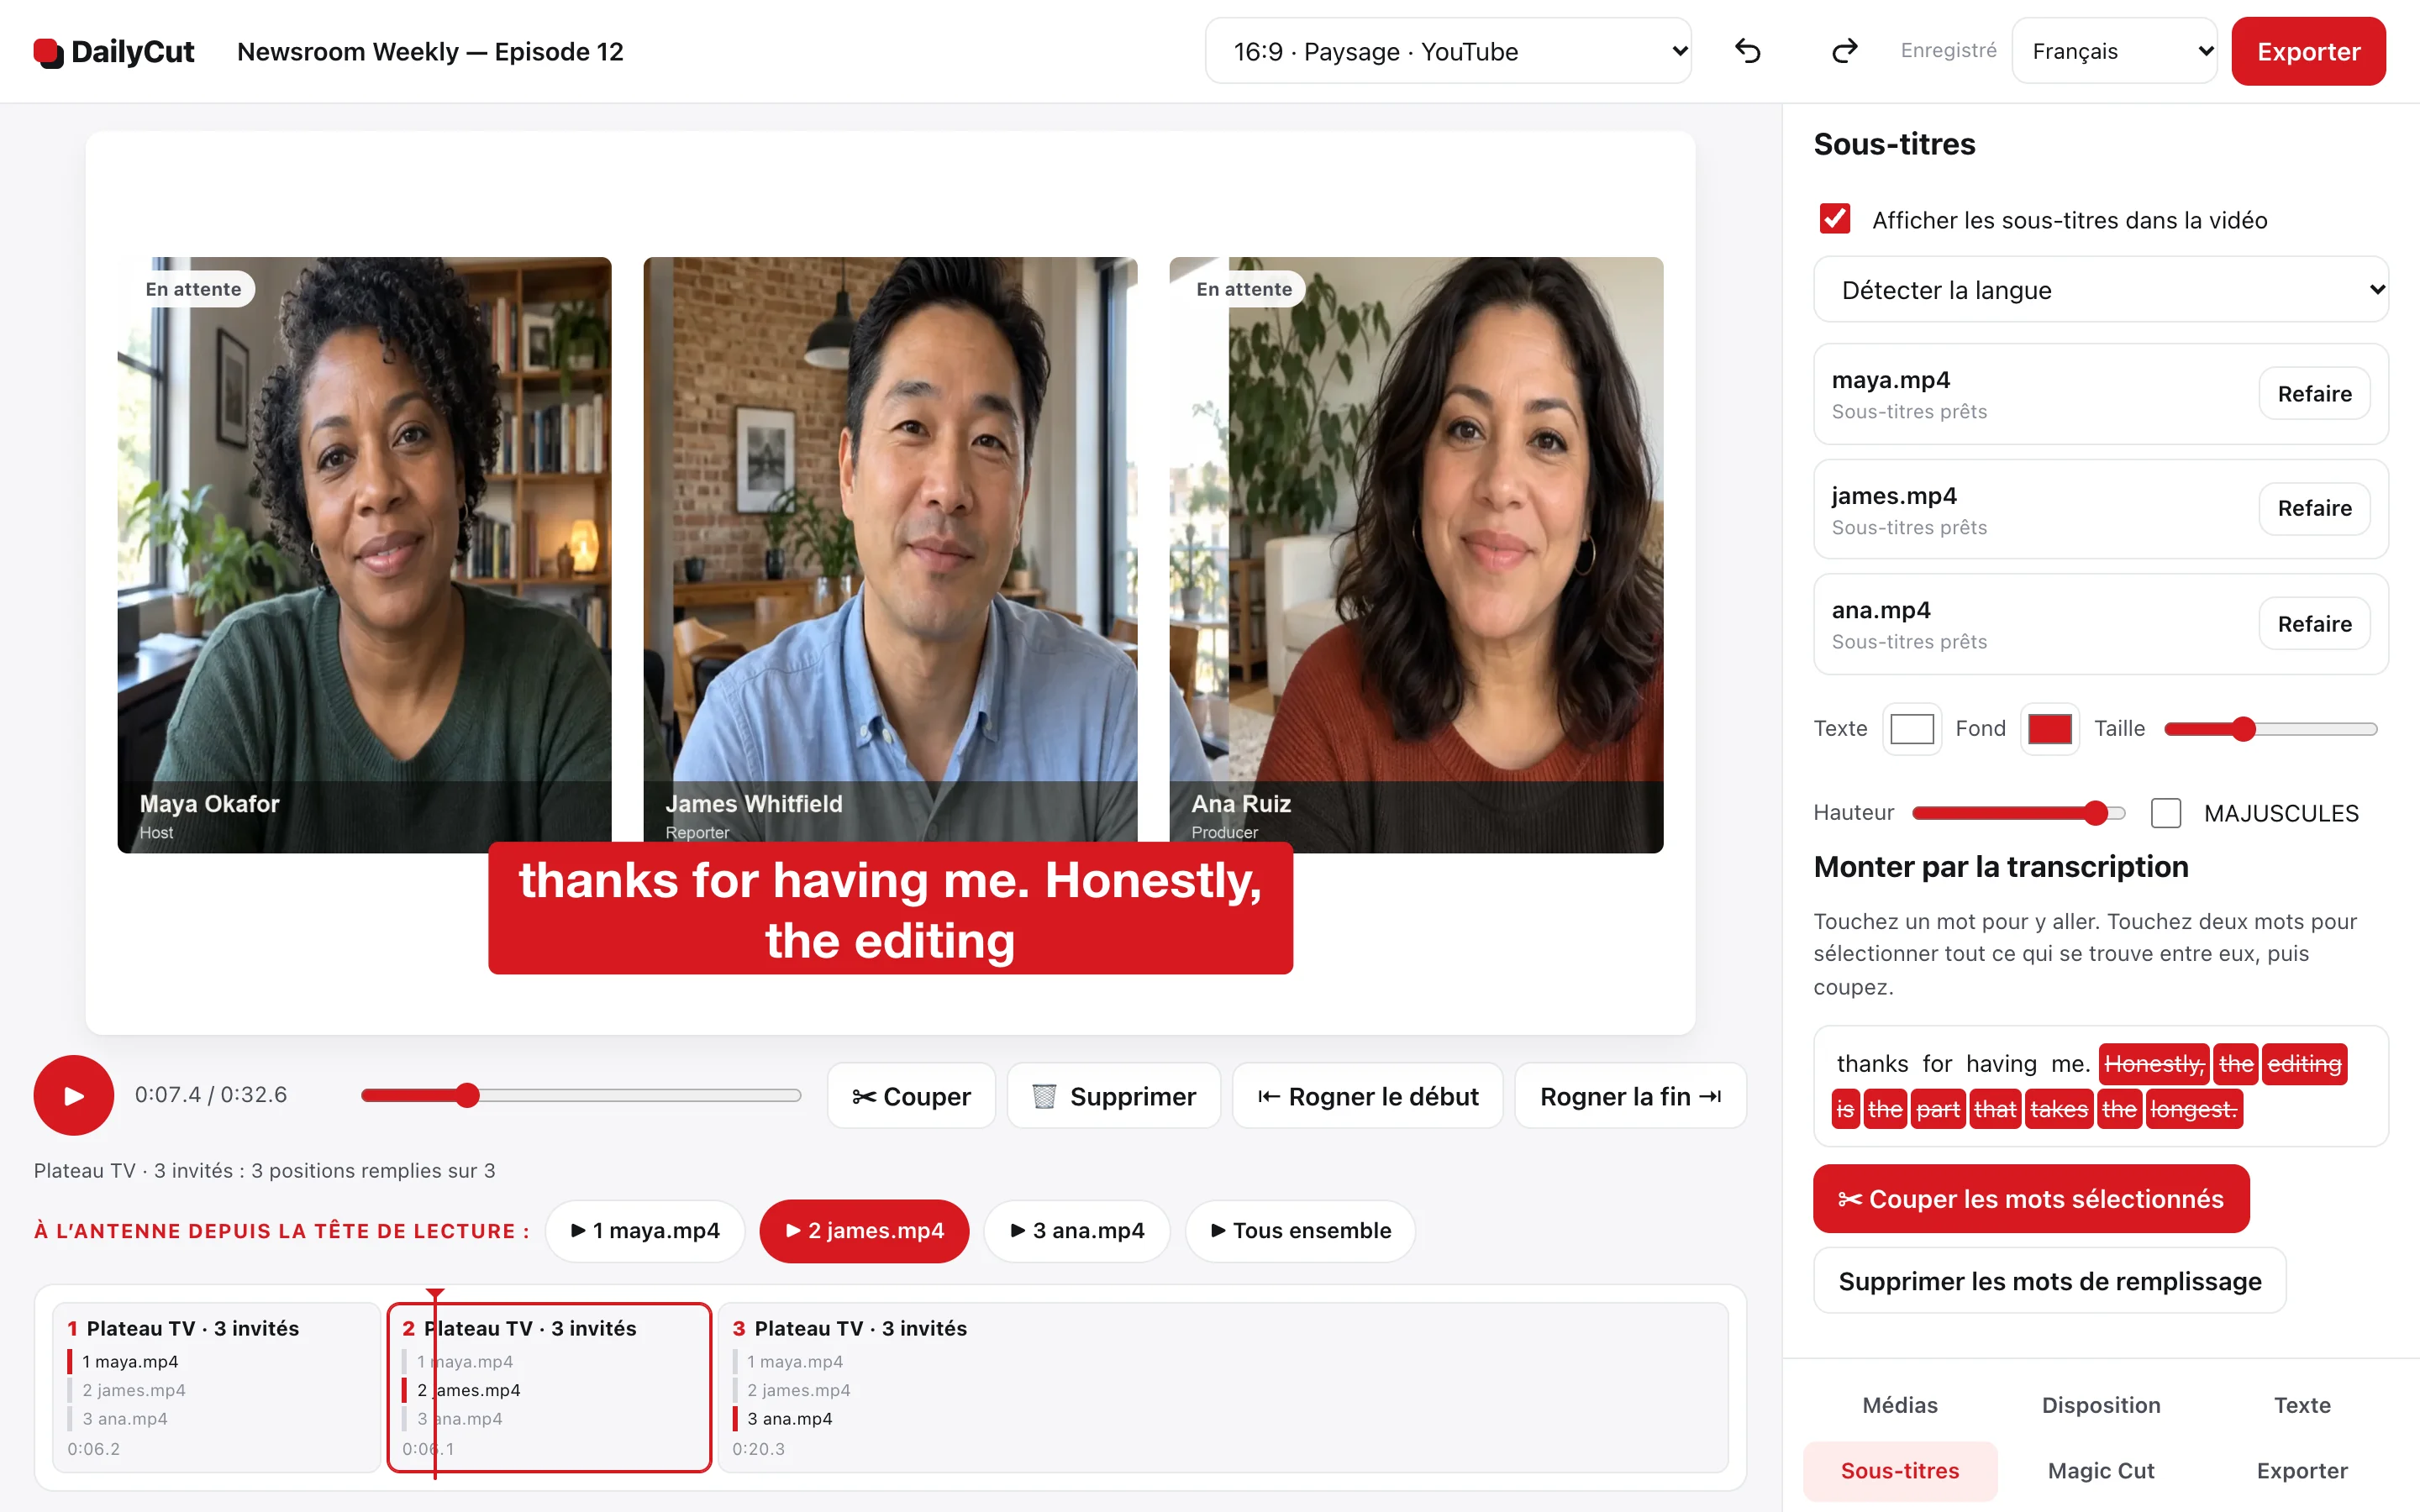Redo subtitles for maya.mp4
The image size is (2420, 1512).
(2314, 394)
